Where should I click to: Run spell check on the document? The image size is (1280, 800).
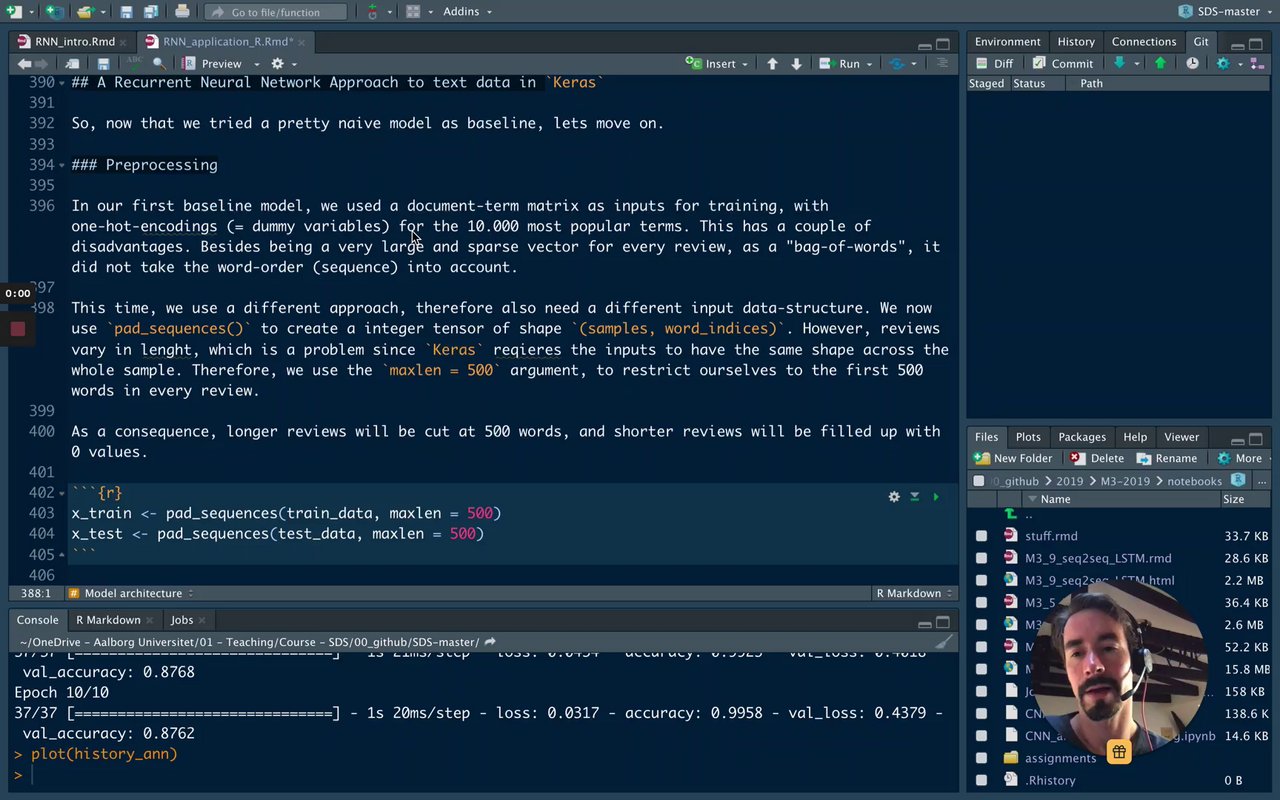pos(135,64)
